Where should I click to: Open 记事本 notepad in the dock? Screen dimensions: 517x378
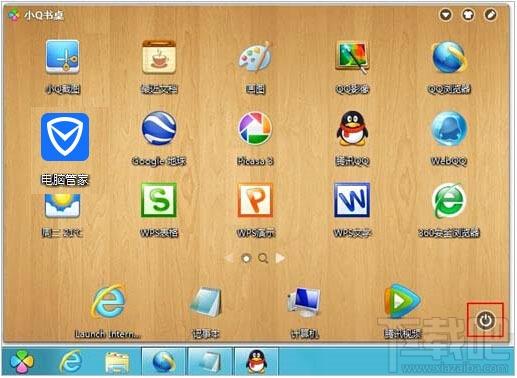(206, 302)
